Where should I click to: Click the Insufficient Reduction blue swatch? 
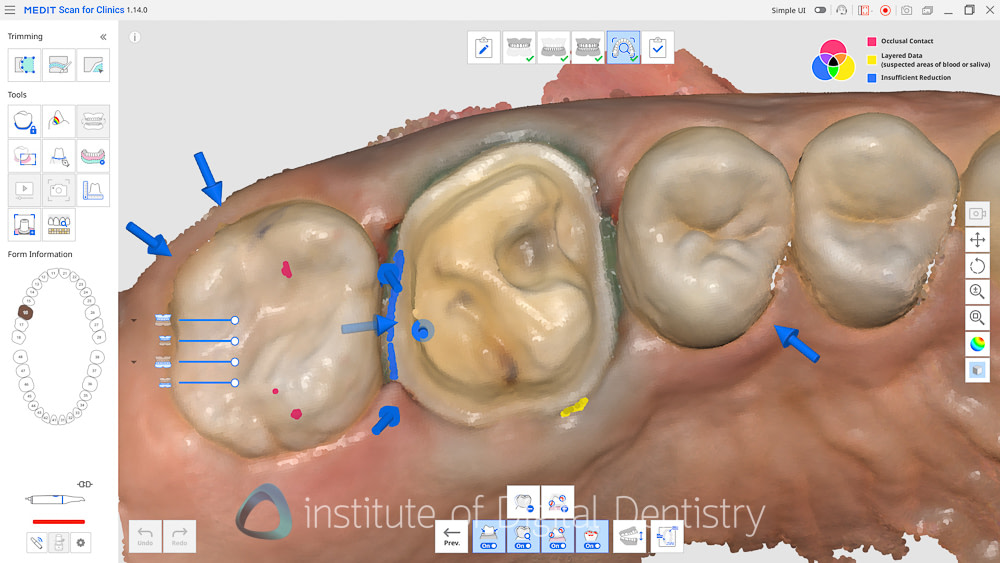(872, 78)
